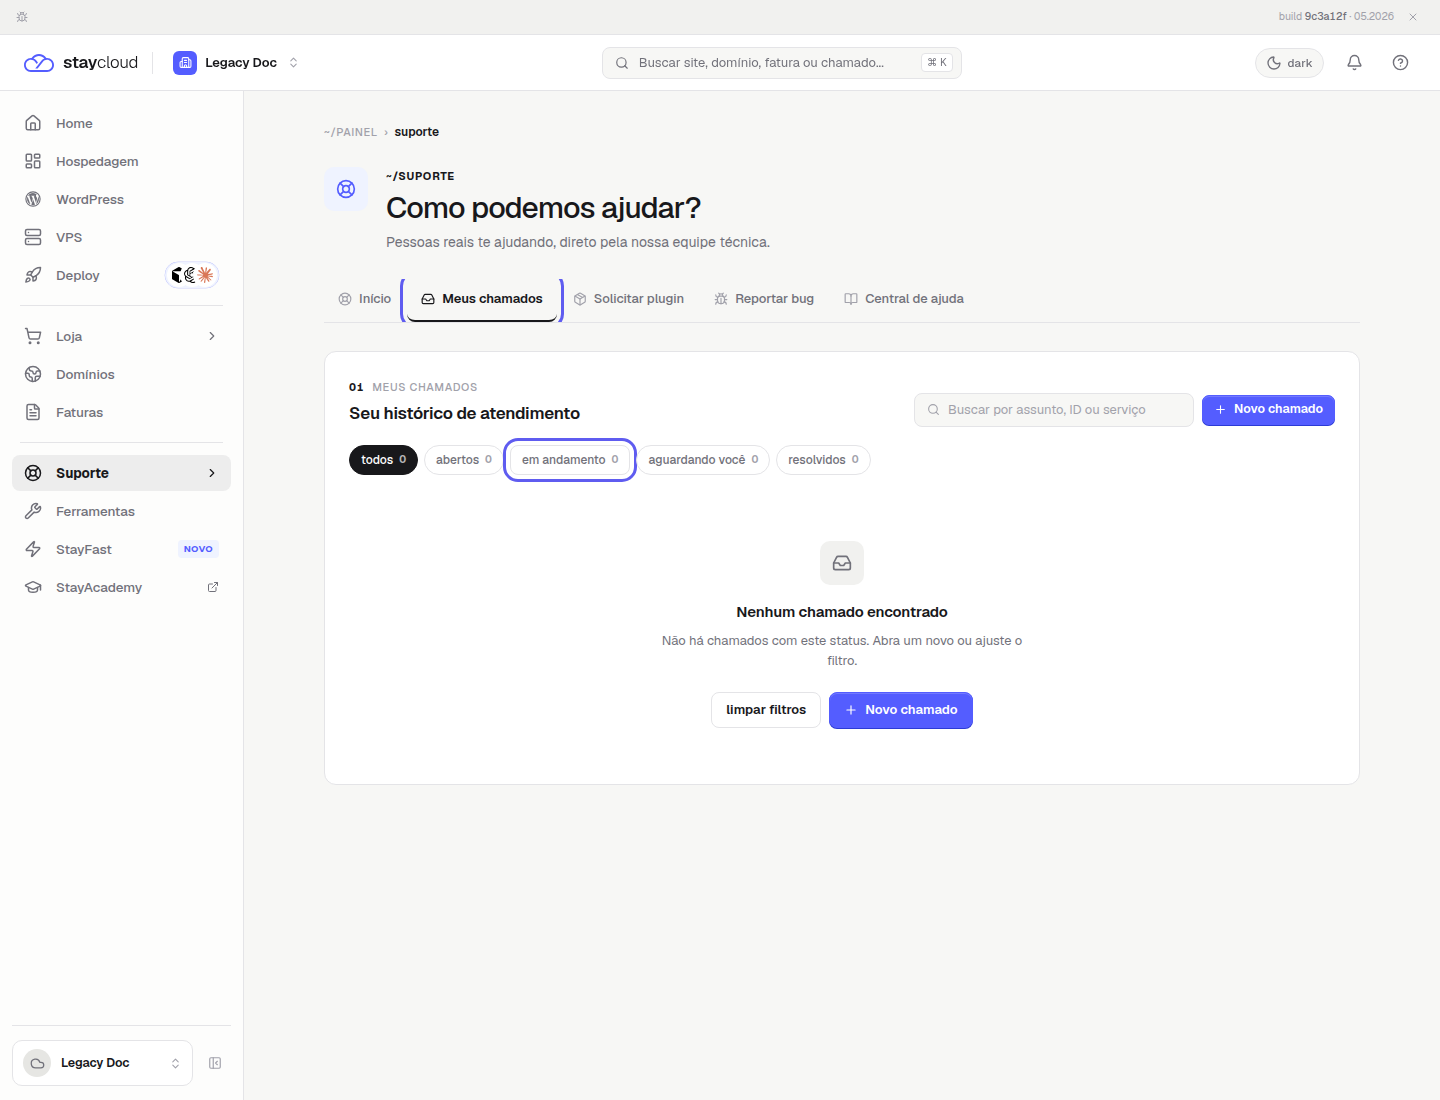Open Central de ajuda tab
The image size is (1440, 1100).
point(904,299)
